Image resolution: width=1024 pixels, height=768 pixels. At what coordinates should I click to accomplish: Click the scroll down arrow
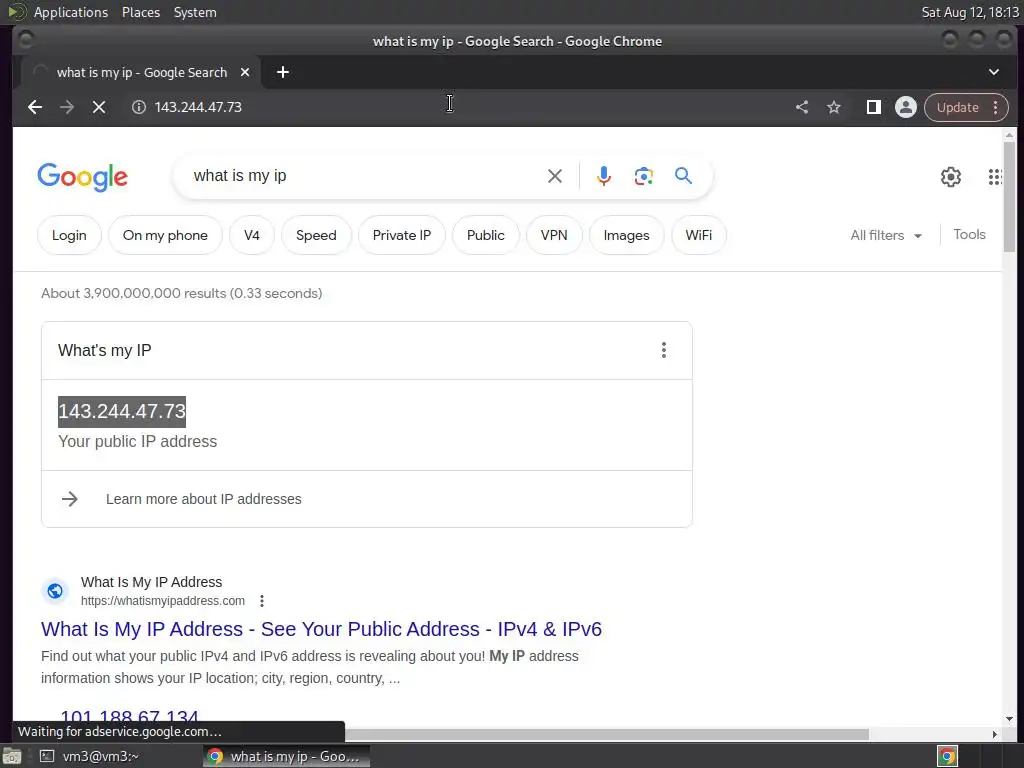tap(1009, 718)
